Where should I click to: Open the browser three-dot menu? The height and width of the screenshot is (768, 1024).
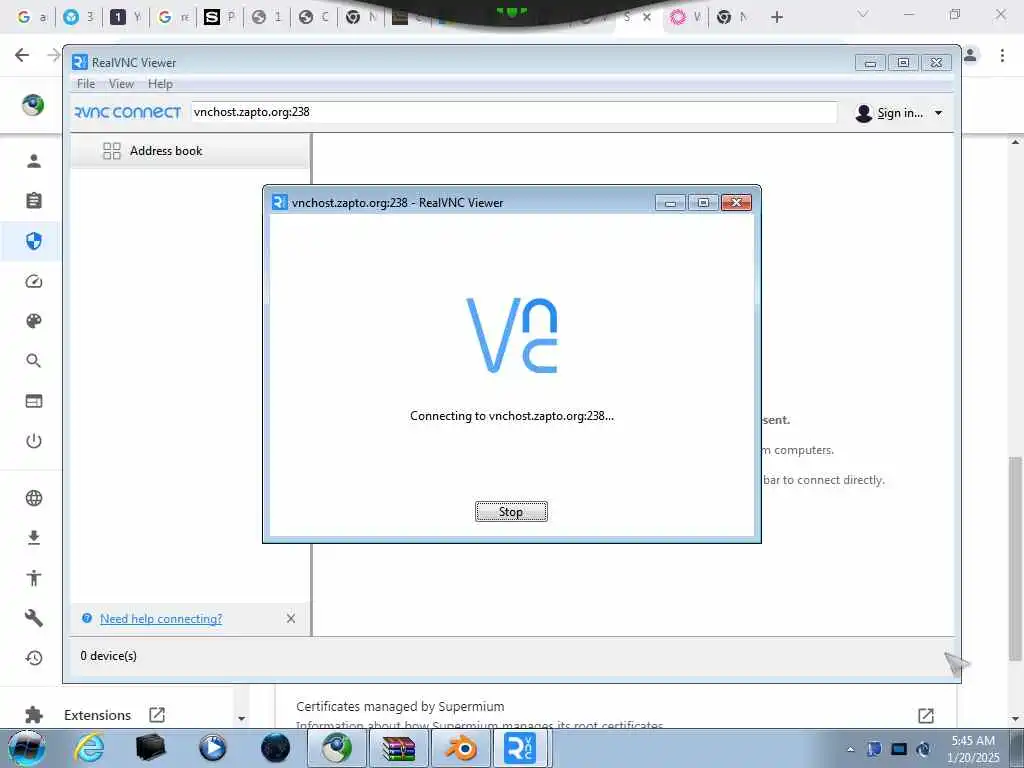(x=1002, y=56)
